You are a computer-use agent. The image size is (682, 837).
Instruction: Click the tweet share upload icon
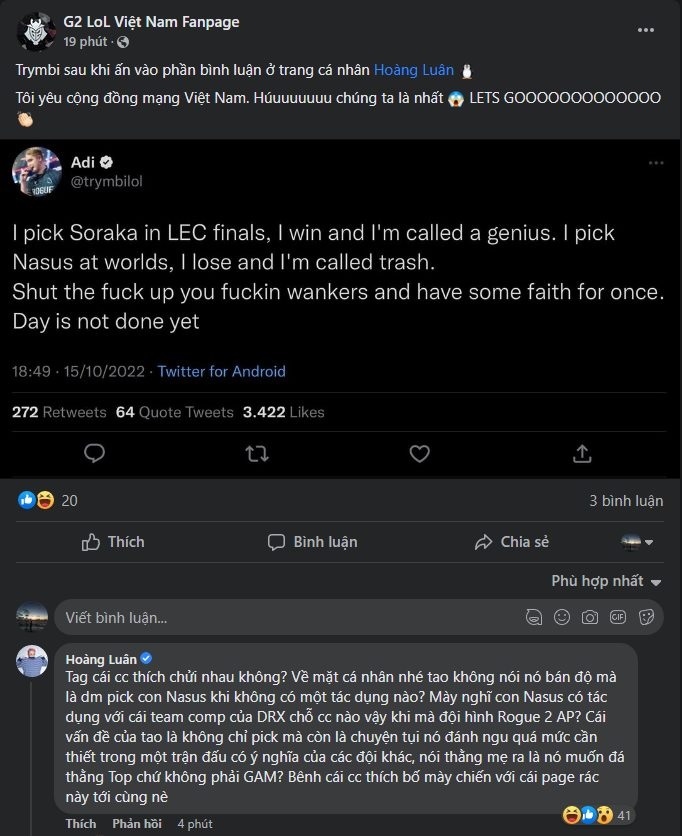click(582, 454)
